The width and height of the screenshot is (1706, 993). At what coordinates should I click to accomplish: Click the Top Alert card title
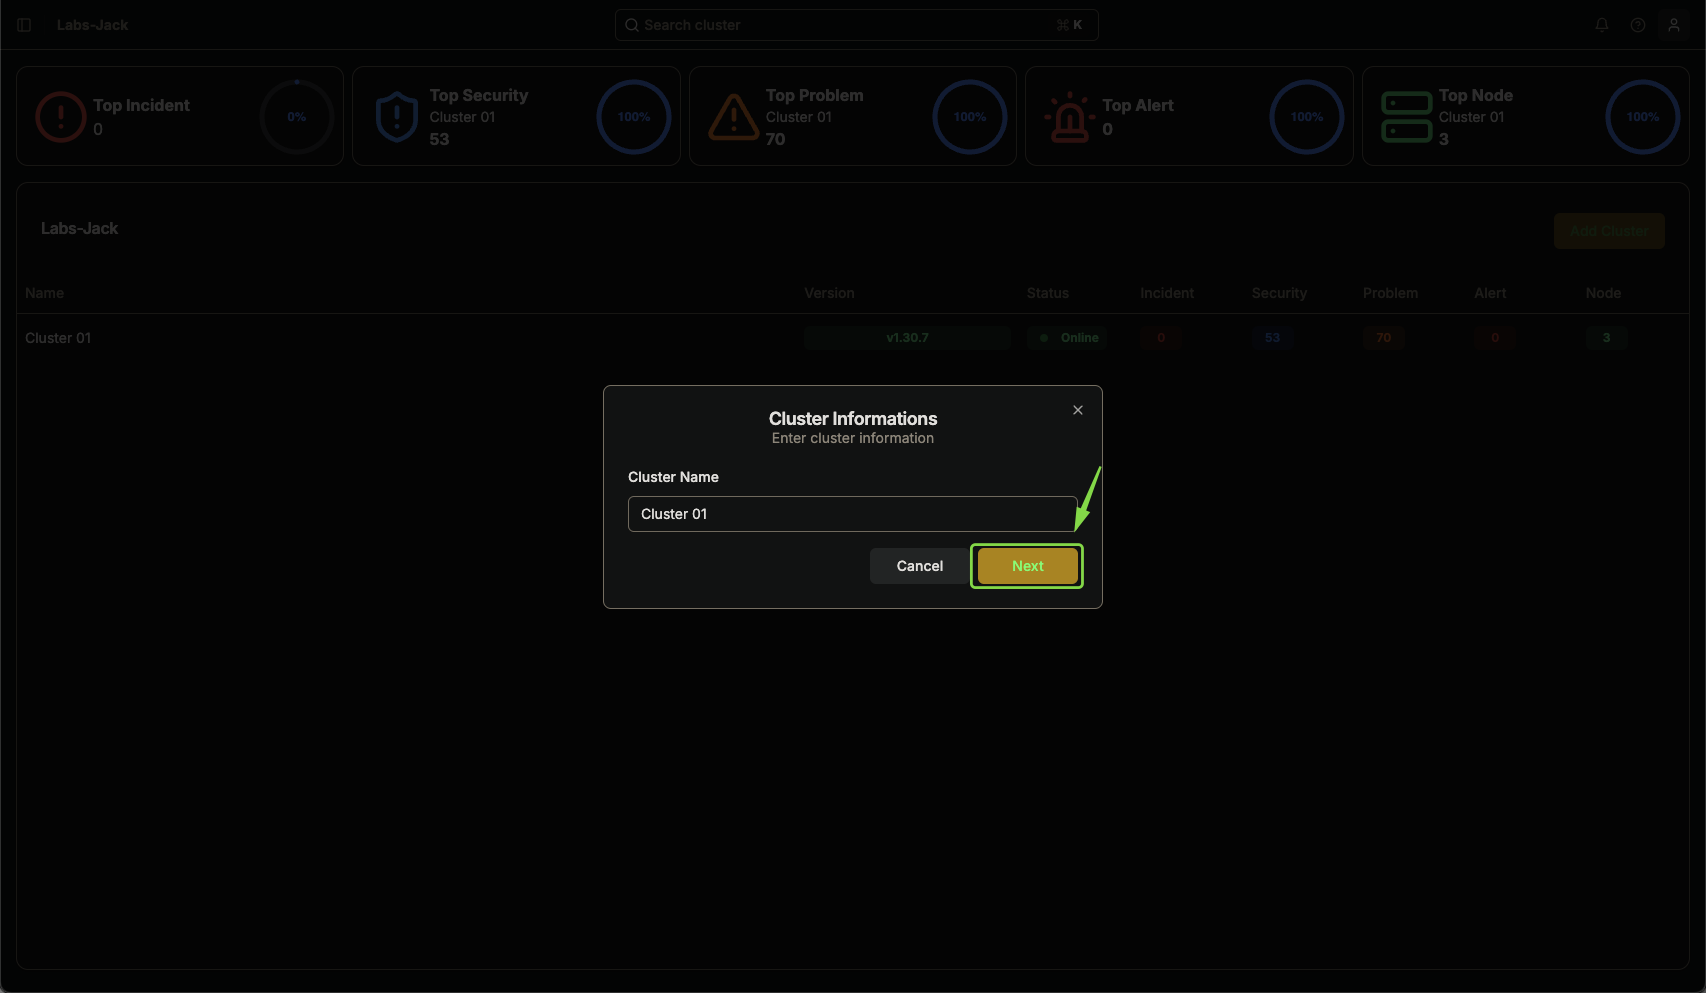(x=1138, y=105)
